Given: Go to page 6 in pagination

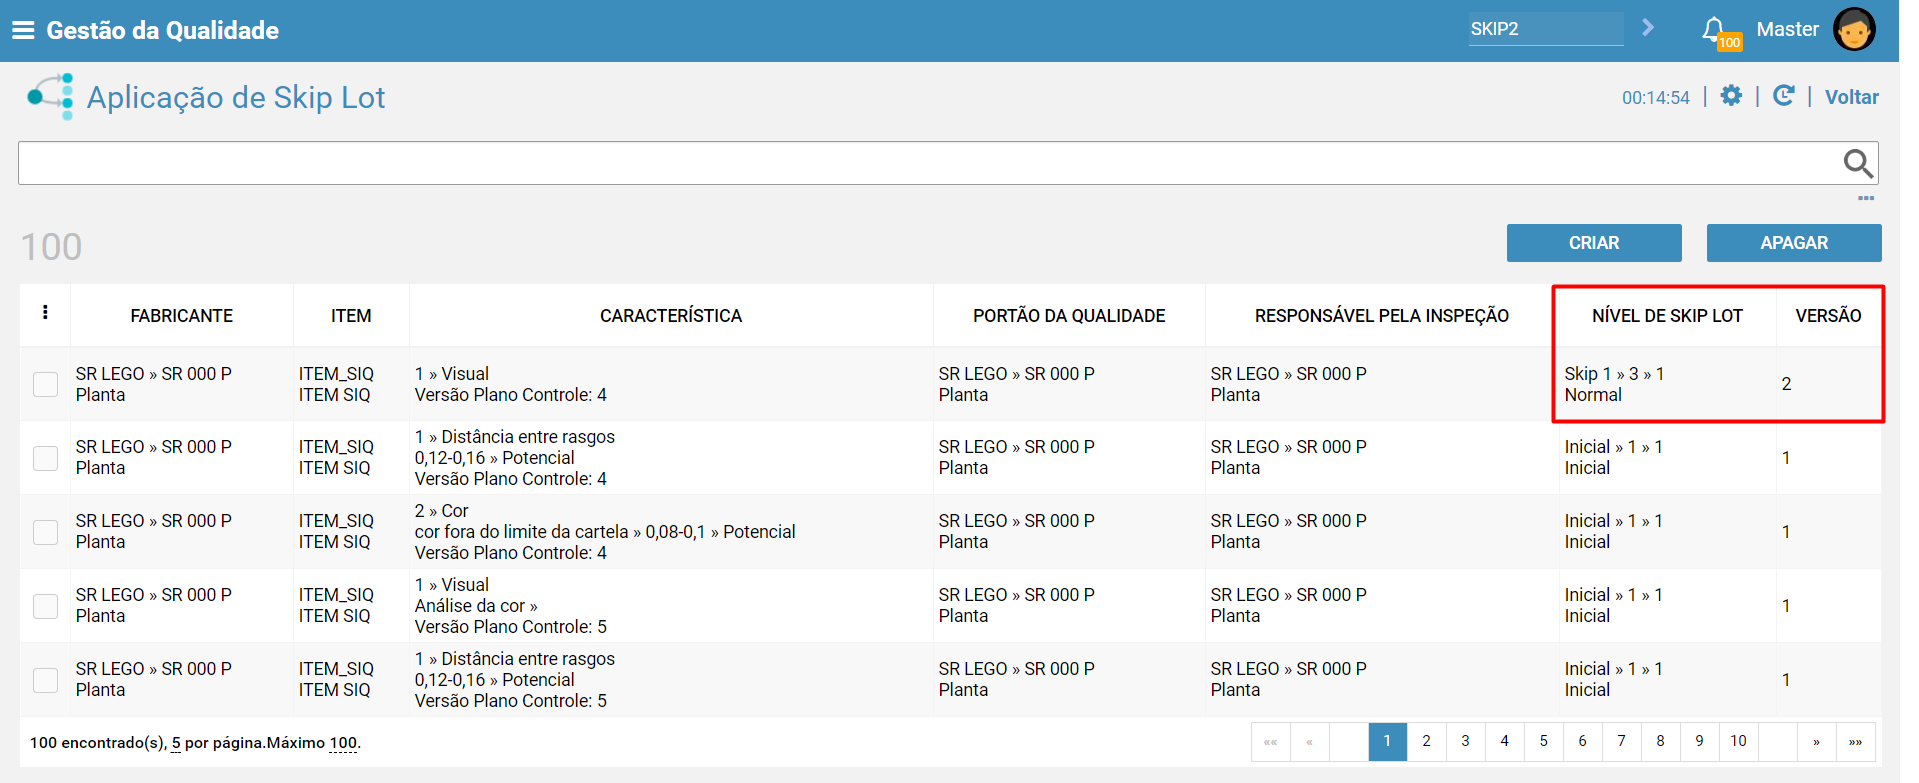Looking at the screenshot, I should point(1582,741).
